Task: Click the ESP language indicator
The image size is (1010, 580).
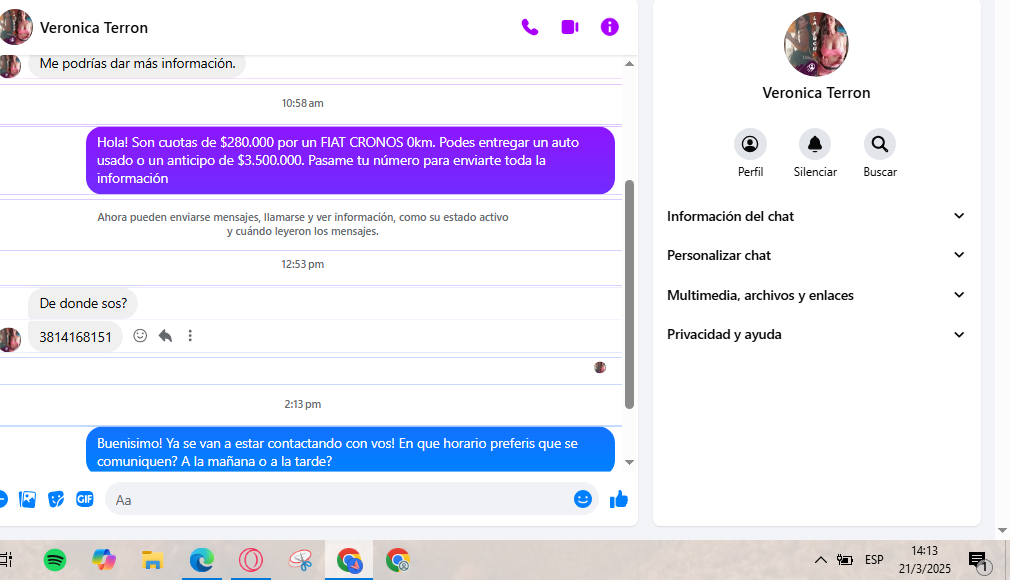Action: click(874, 560)
